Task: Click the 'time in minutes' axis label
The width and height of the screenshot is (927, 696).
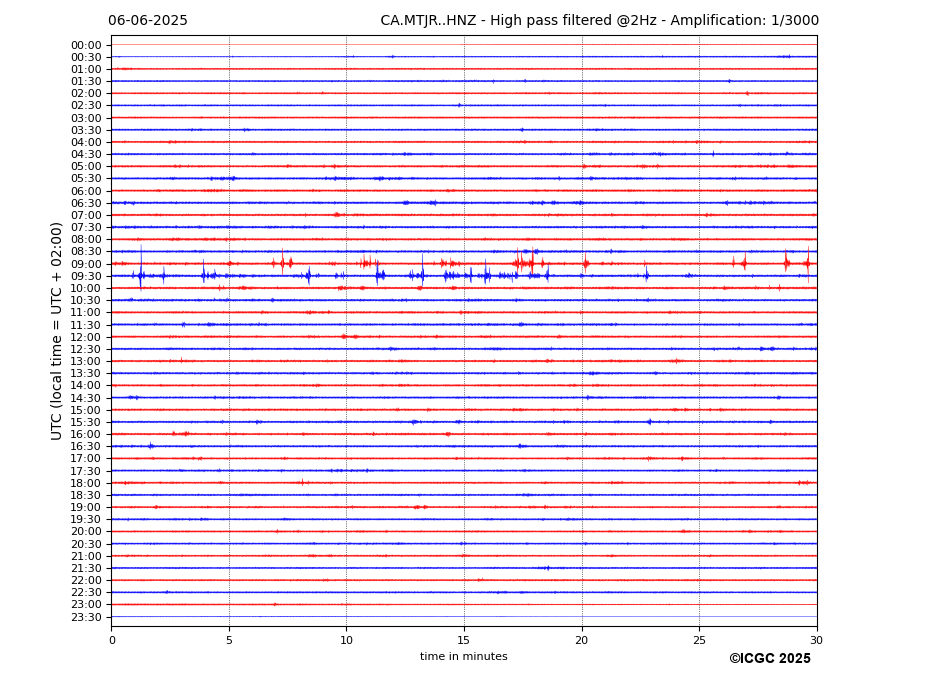Action: click(x=464, y=656)
